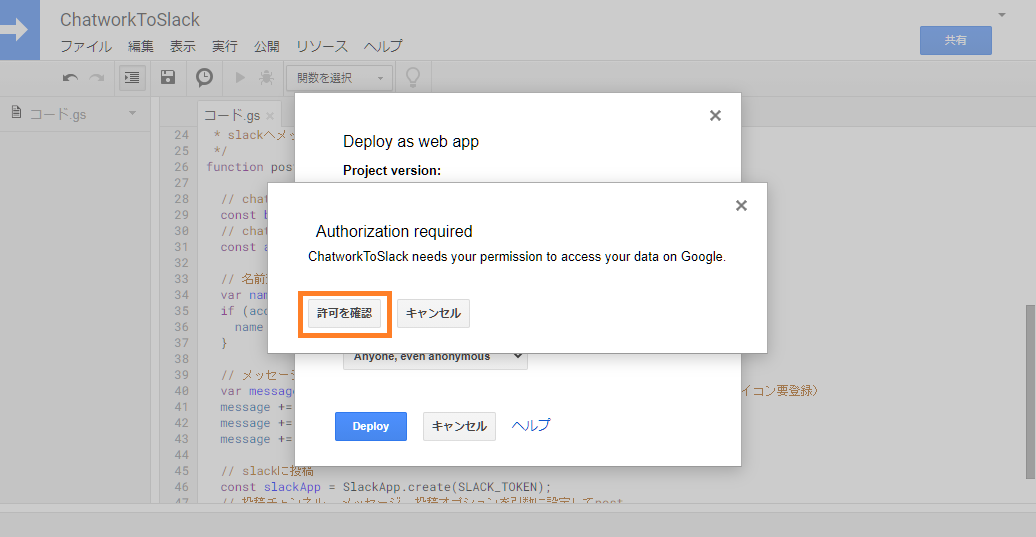Save the script with the floppy icon
The image size is (1036, 537).
coord(168,77)
